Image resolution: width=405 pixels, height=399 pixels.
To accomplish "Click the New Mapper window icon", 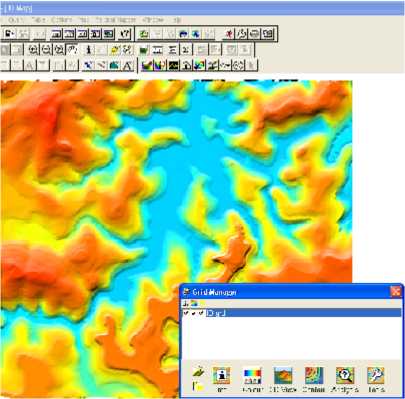I will coord(69,34).
